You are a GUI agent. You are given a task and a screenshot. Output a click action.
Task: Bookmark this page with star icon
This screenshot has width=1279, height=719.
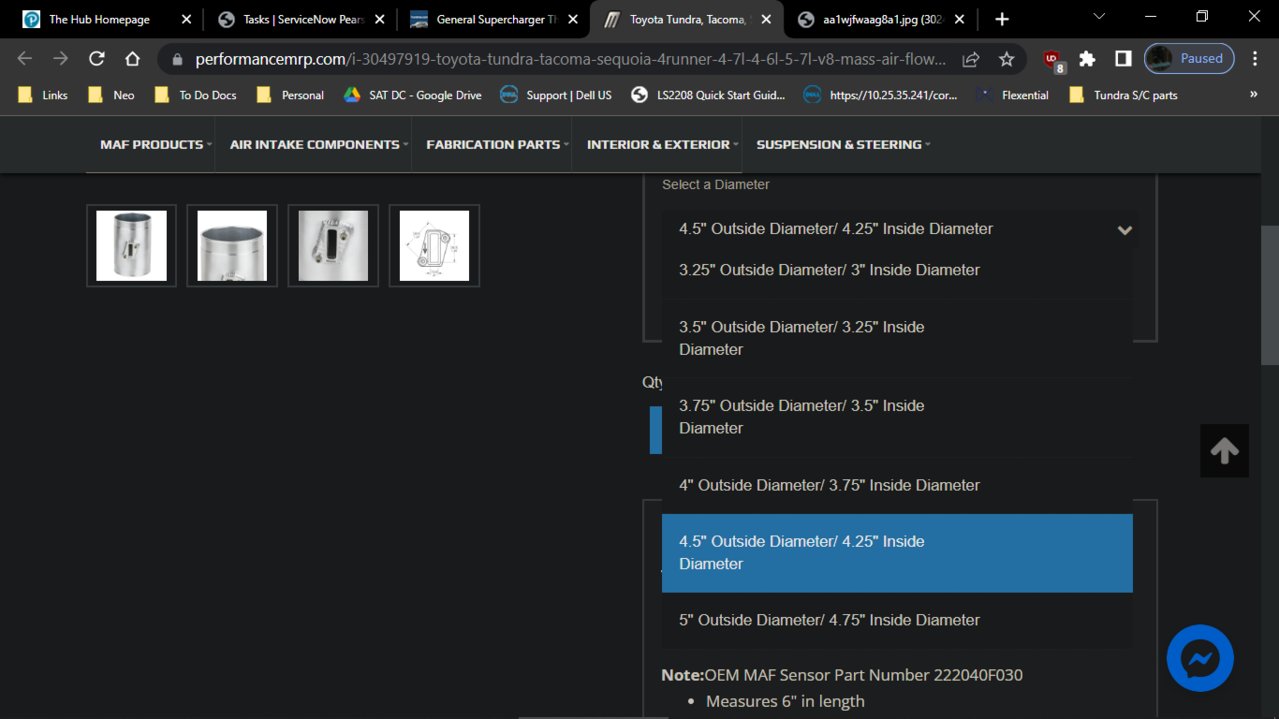pos(1006,59)
